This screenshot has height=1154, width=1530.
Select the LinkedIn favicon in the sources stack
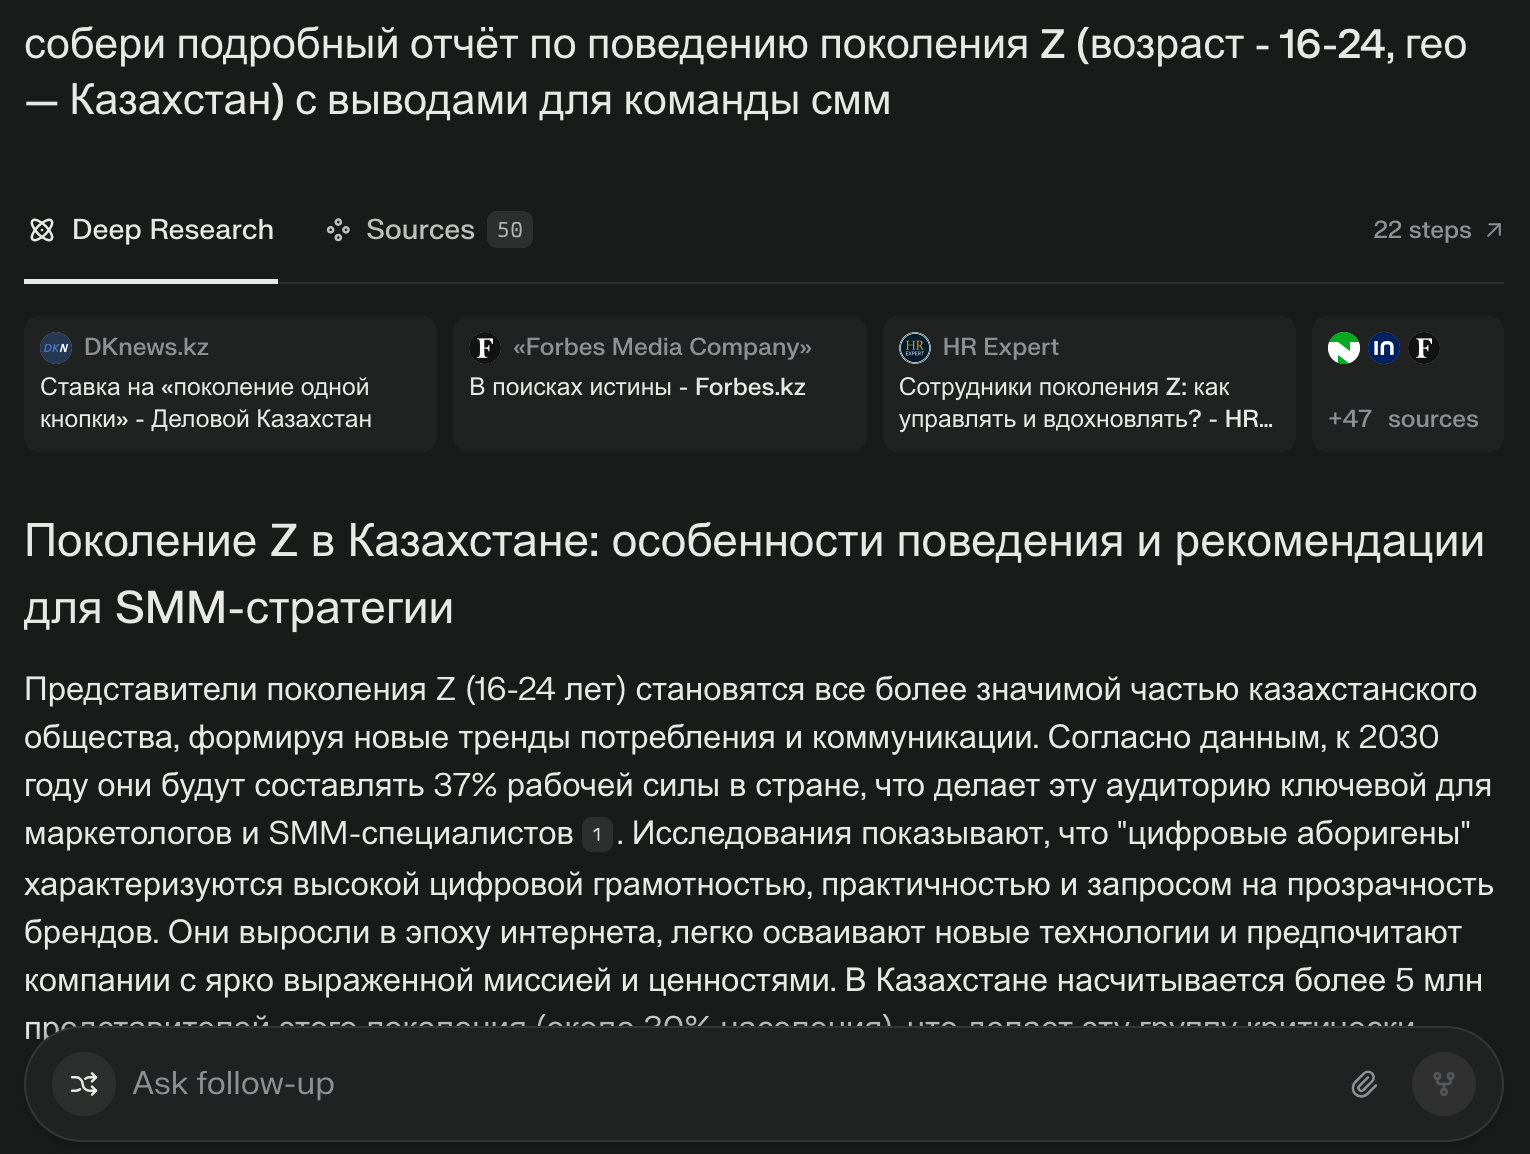coord(1384,348)
